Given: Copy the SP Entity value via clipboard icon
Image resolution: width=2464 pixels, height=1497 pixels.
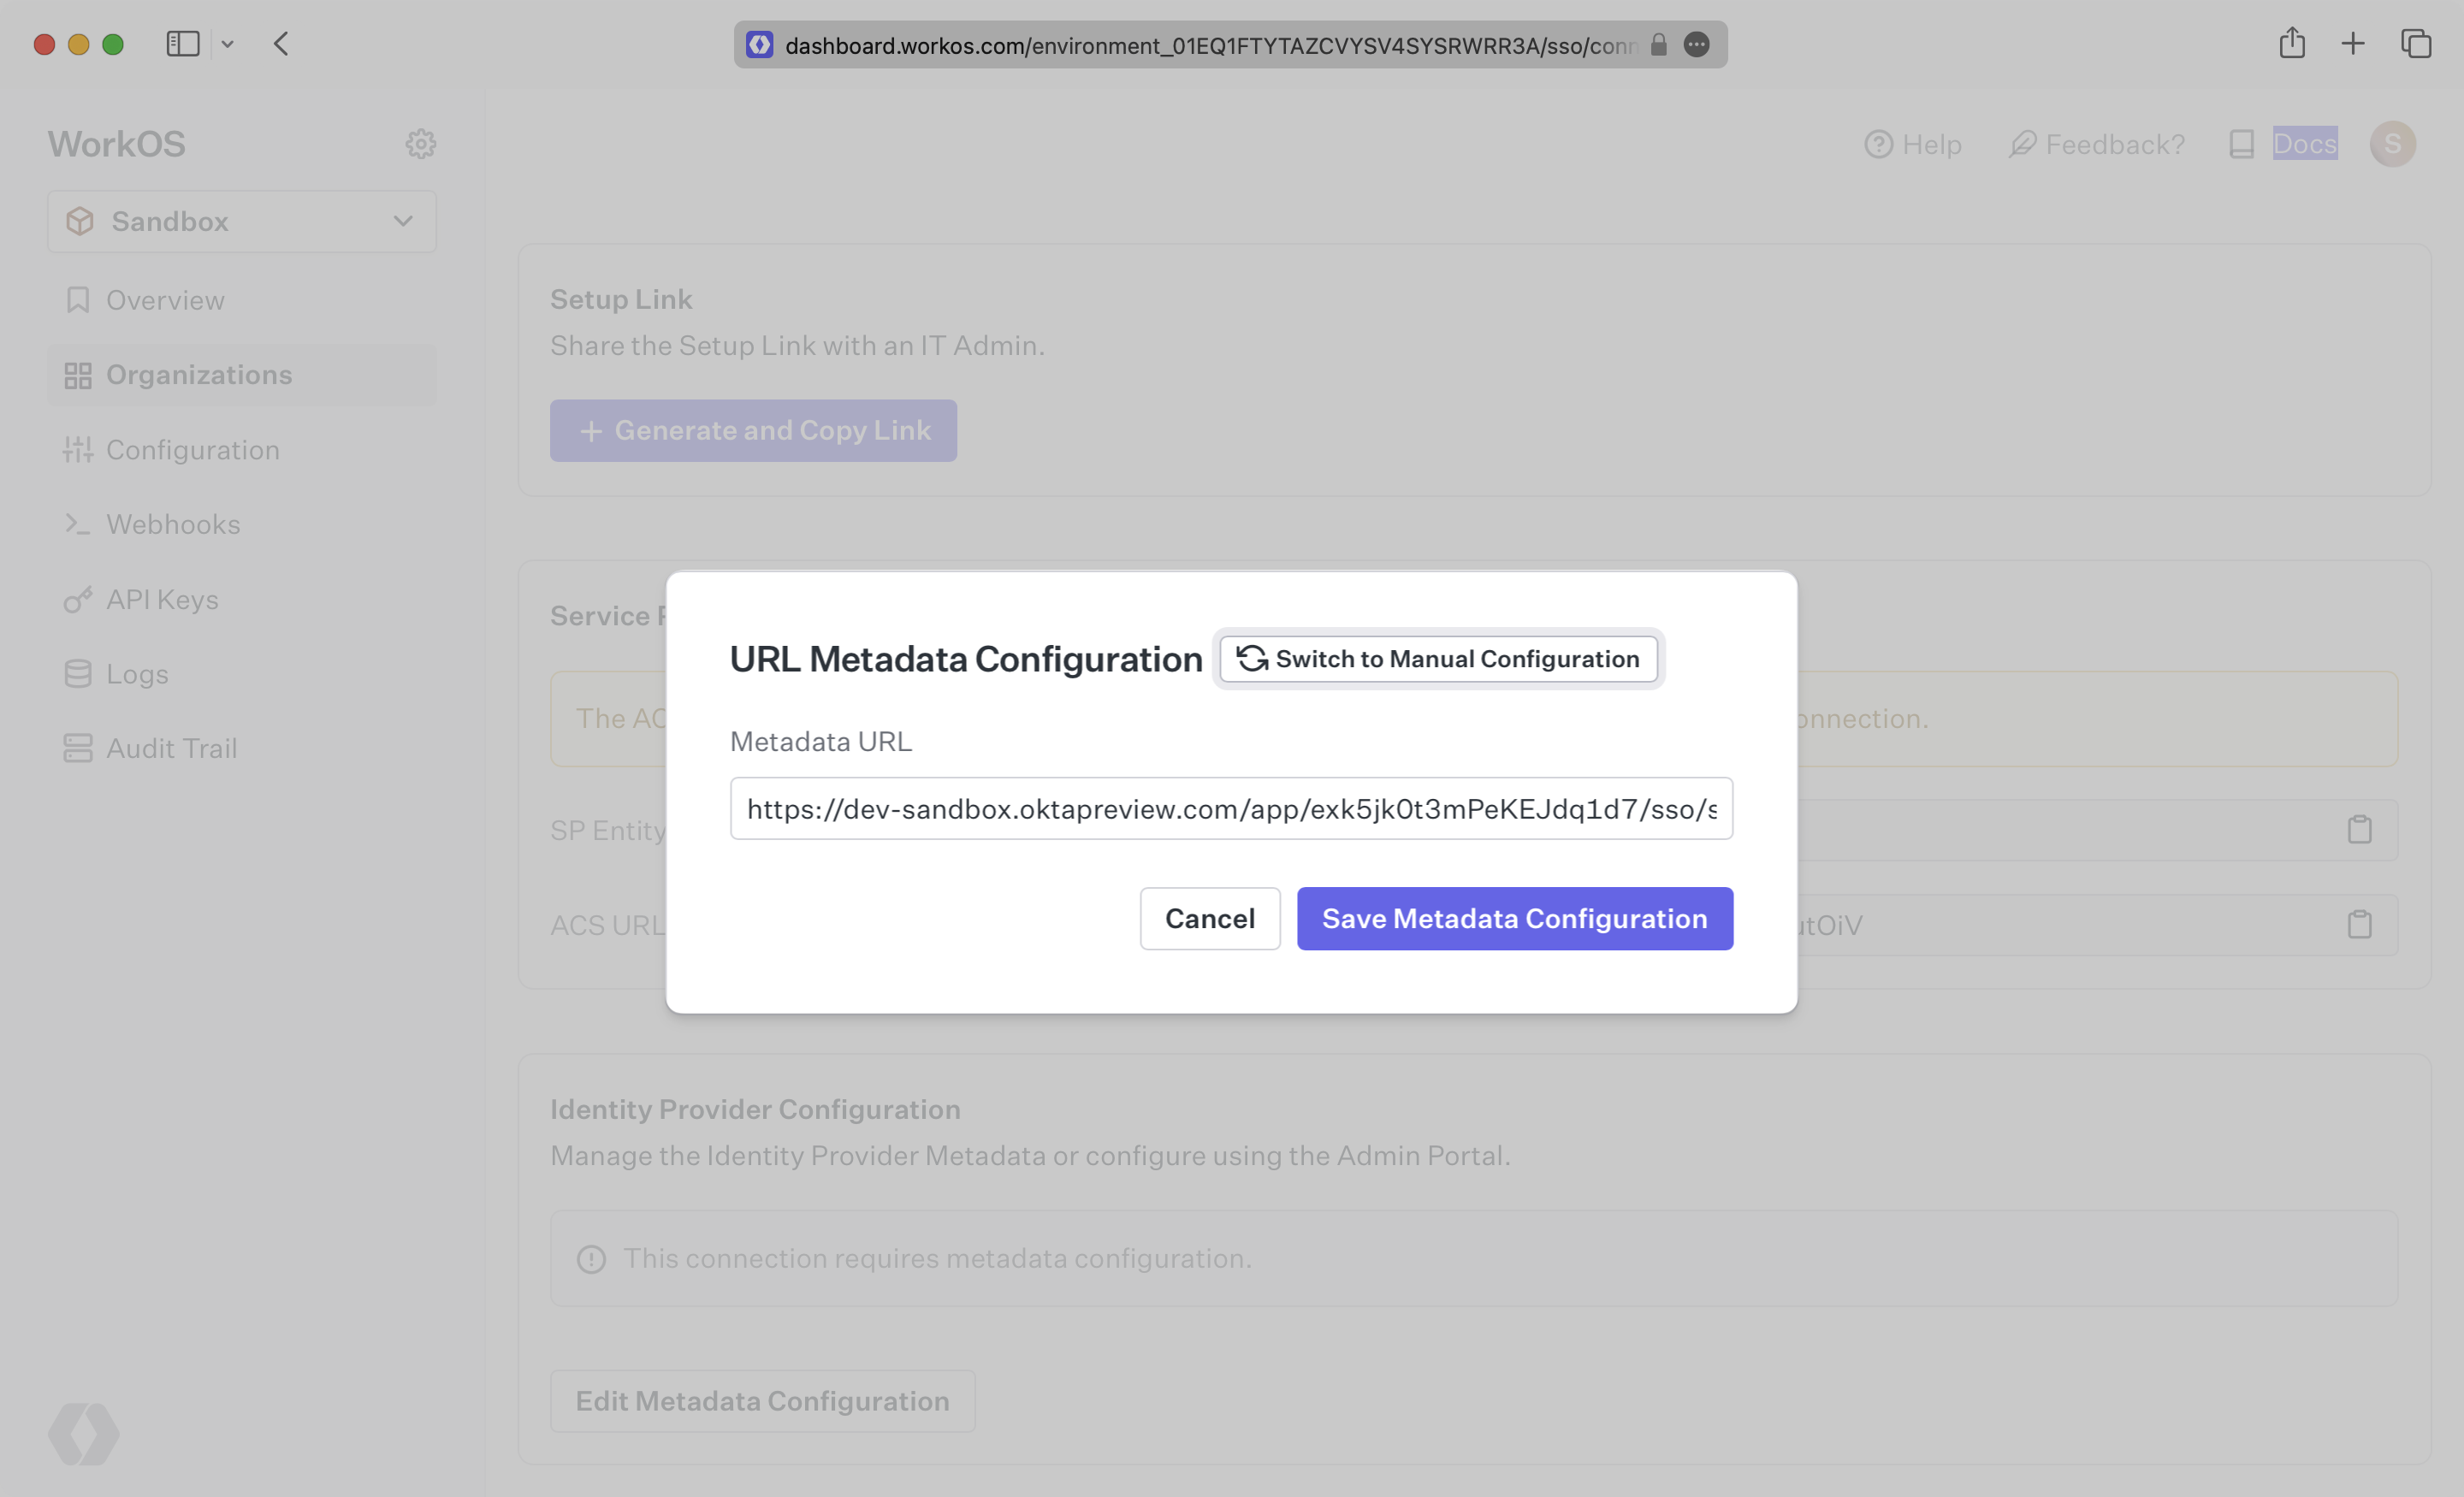Looking at the screenshot, I should (x=2359, y=828).
